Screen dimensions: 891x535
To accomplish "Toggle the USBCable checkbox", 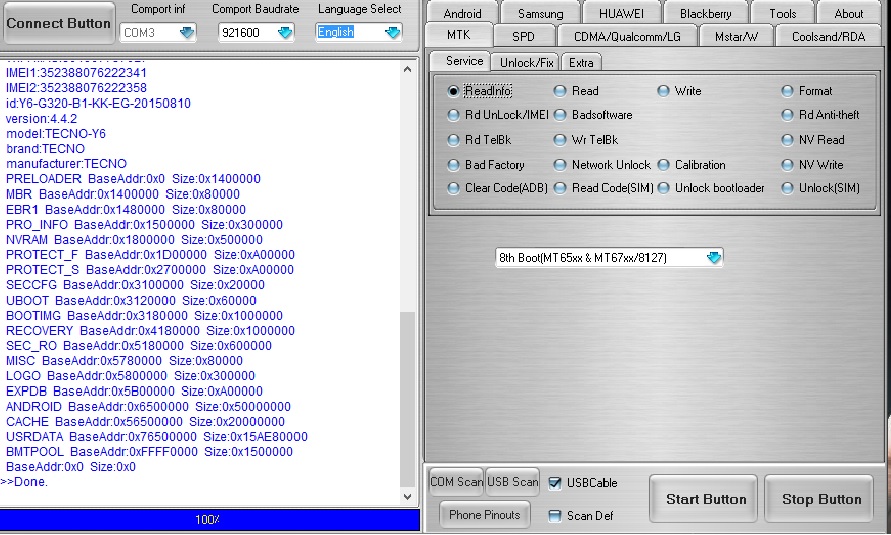I will [555, 483].
